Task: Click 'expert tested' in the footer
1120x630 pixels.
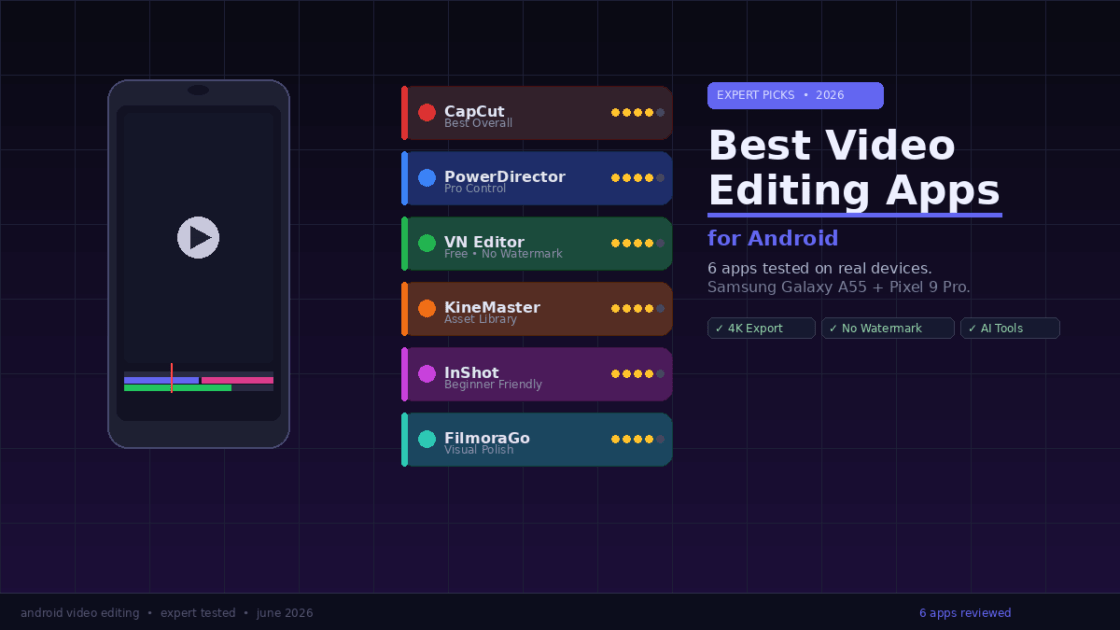Action: (x=198, y=613)
